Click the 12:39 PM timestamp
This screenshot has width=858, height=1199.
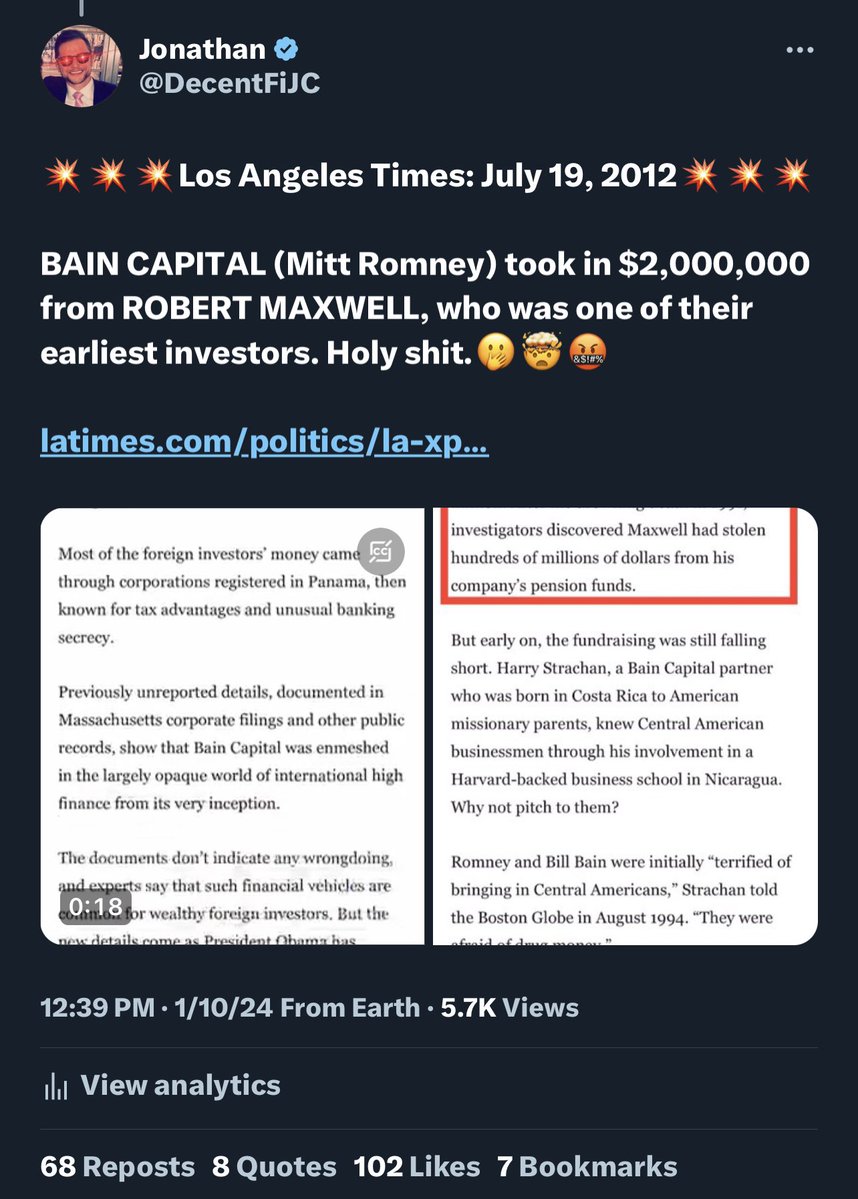point(96,1007)
